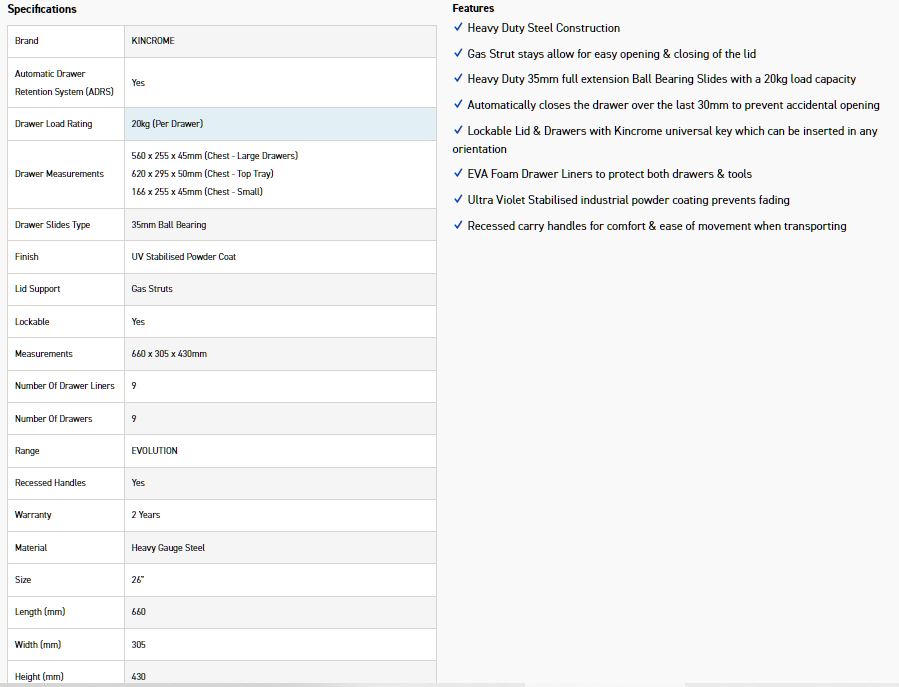
Task: Click the checkmark beside Recessed carry handles
Action: [458, 226]
